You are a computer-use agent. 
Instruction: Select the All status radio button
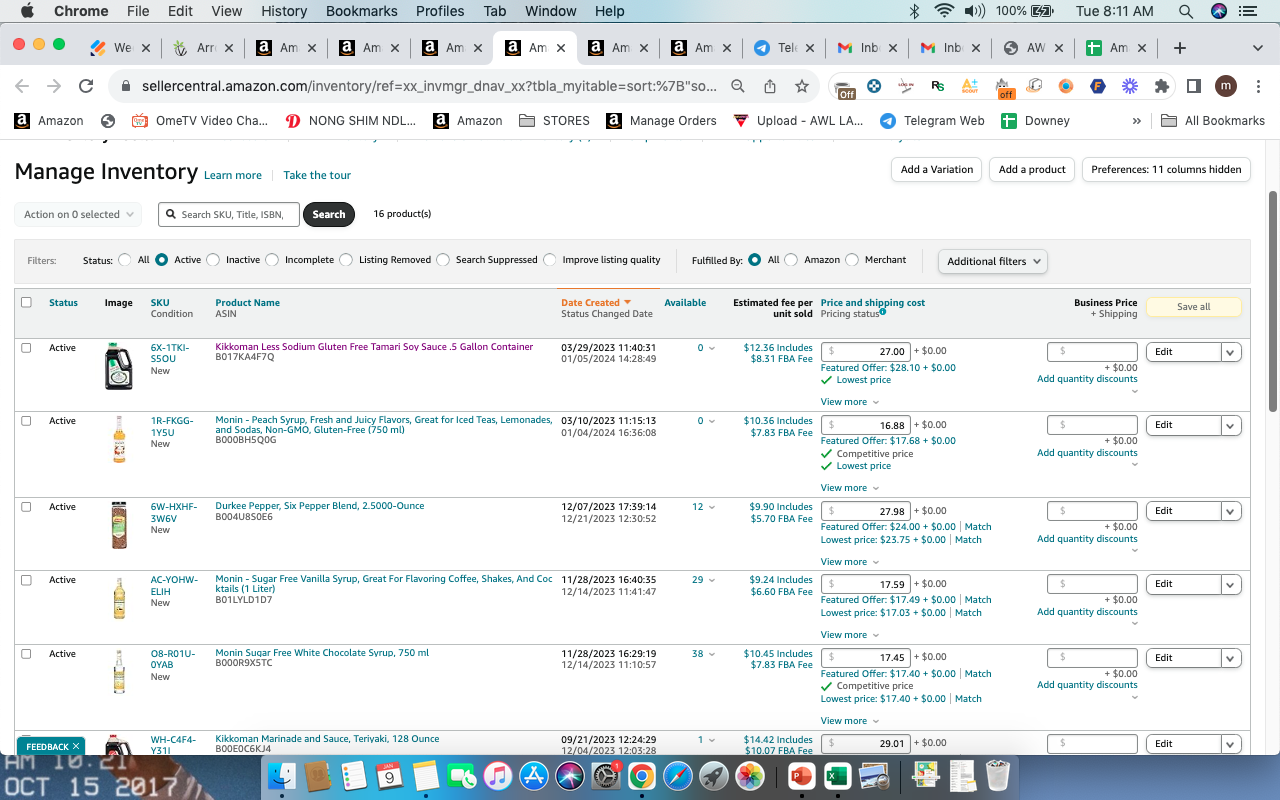[x=125, y=260]
